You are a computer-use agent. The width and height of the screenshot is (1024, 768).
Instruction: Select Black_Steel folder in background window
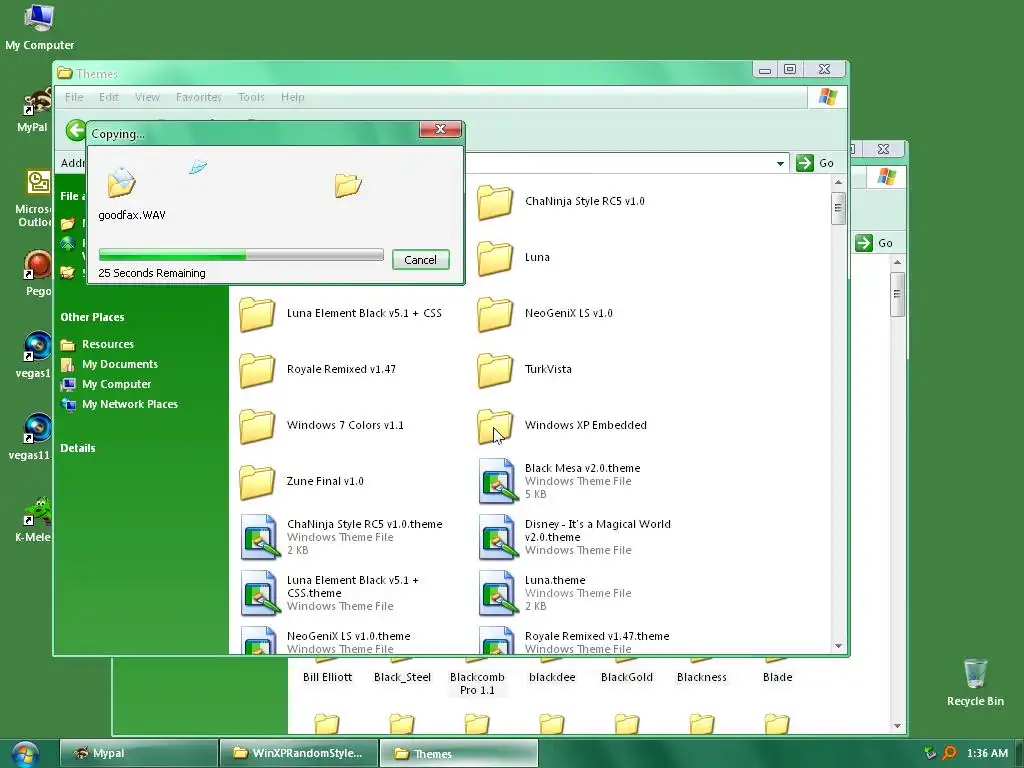(402, 673)
